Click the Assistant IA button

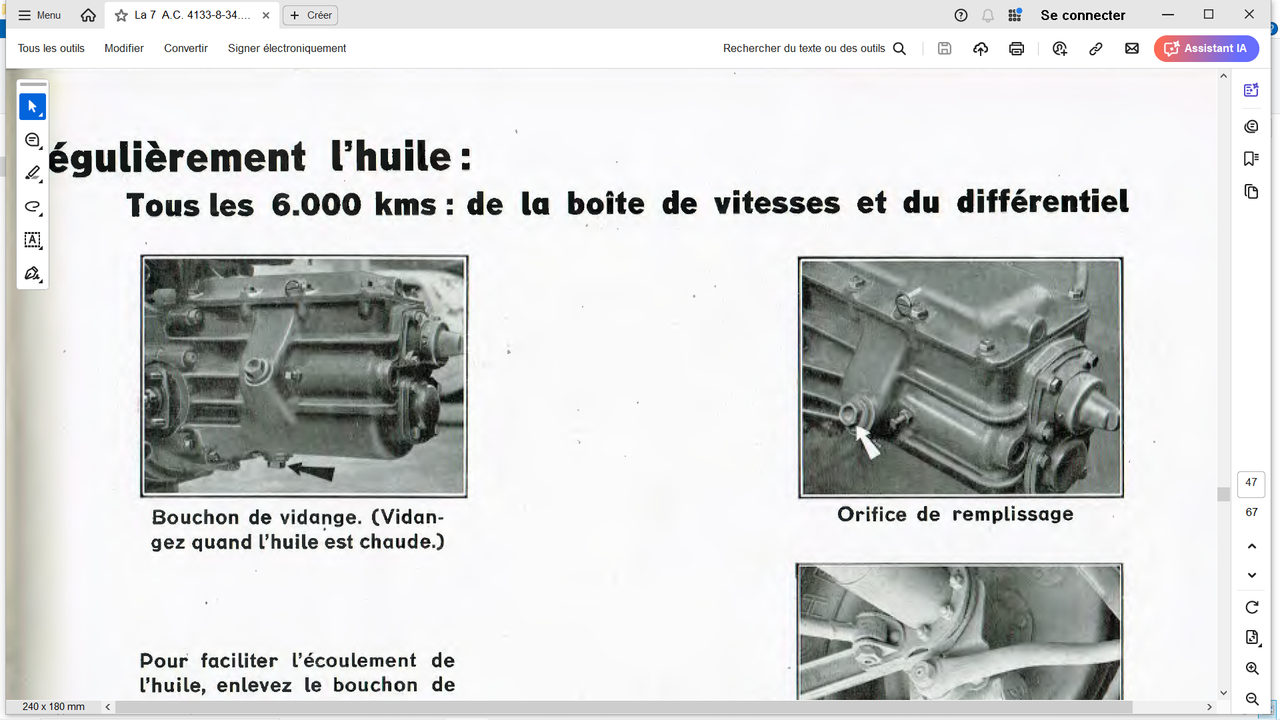coord(1206,48)
